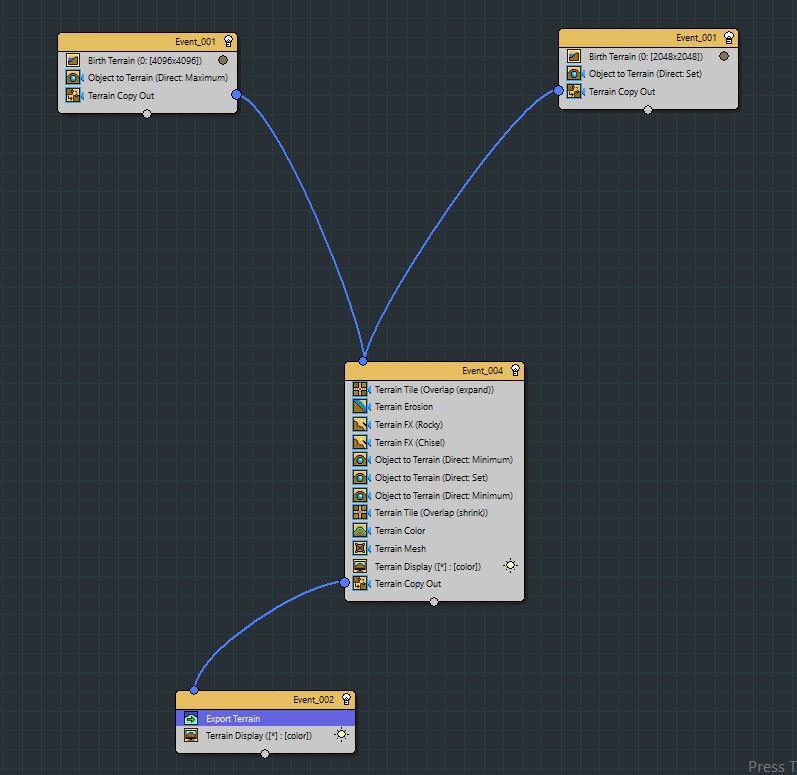Select Terrain Display label in Event_002
Screen dimensions: 797x775
(259, 735)
